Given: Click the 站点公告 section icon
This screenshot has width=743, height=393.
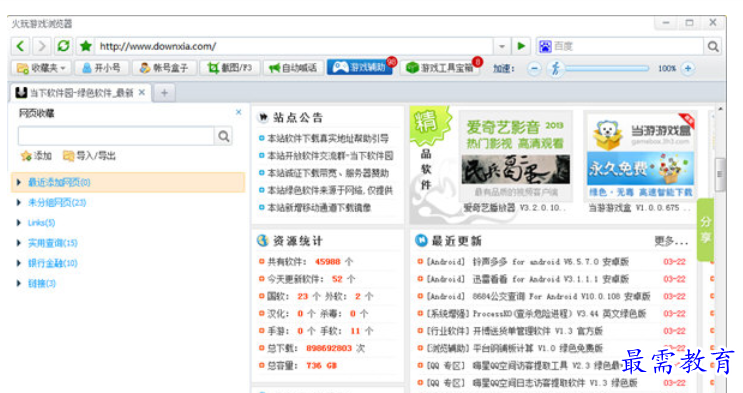Looking at the screenshot, I should click(x=263, y=118).
